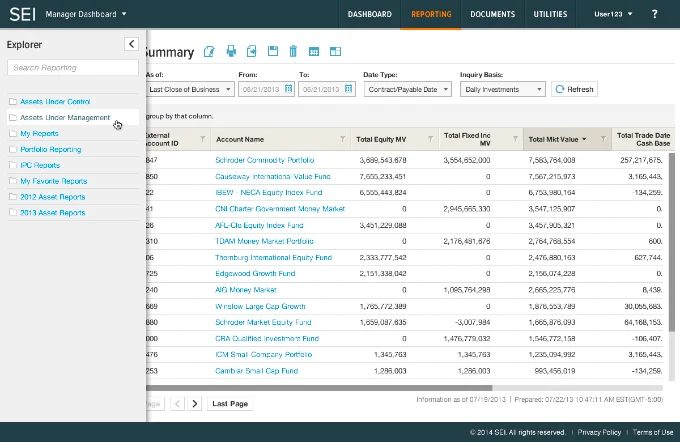Open the Date Type dropdown

point(408,89)
